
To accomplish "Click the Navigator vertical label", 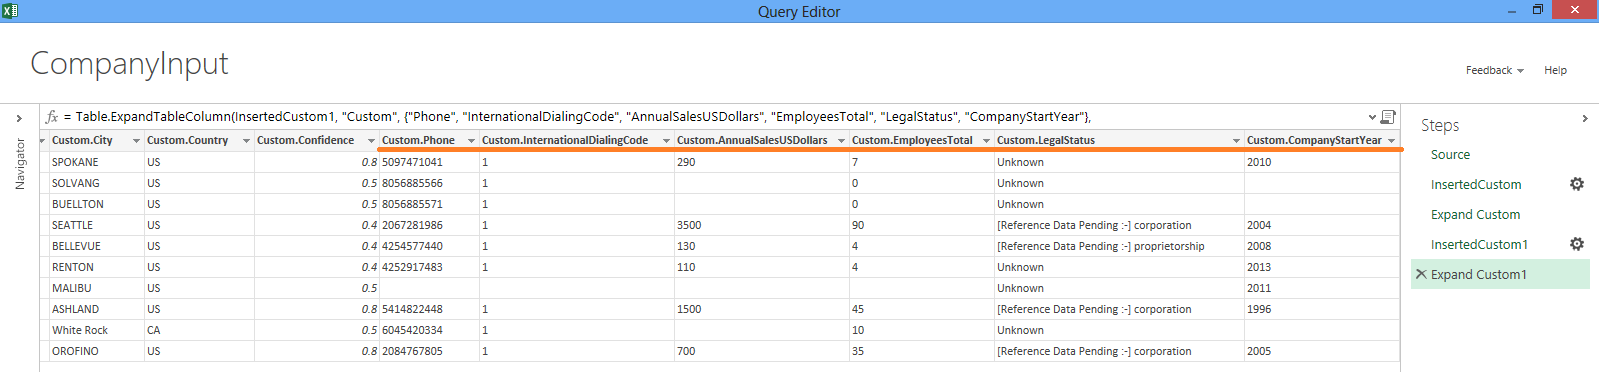I will 20,164.
